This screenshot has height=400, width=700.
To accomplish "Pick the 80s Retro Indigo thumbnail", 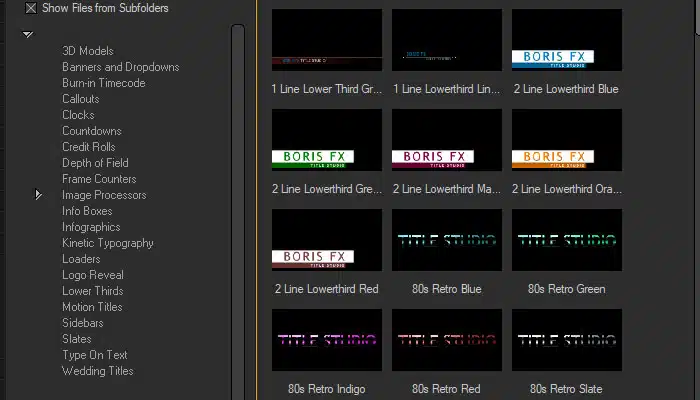I will [x=327, y=340].
